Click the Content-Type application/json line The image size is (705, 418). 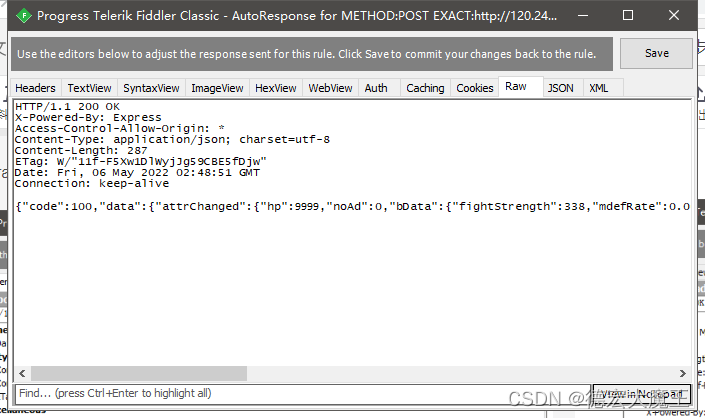[172, 139]
